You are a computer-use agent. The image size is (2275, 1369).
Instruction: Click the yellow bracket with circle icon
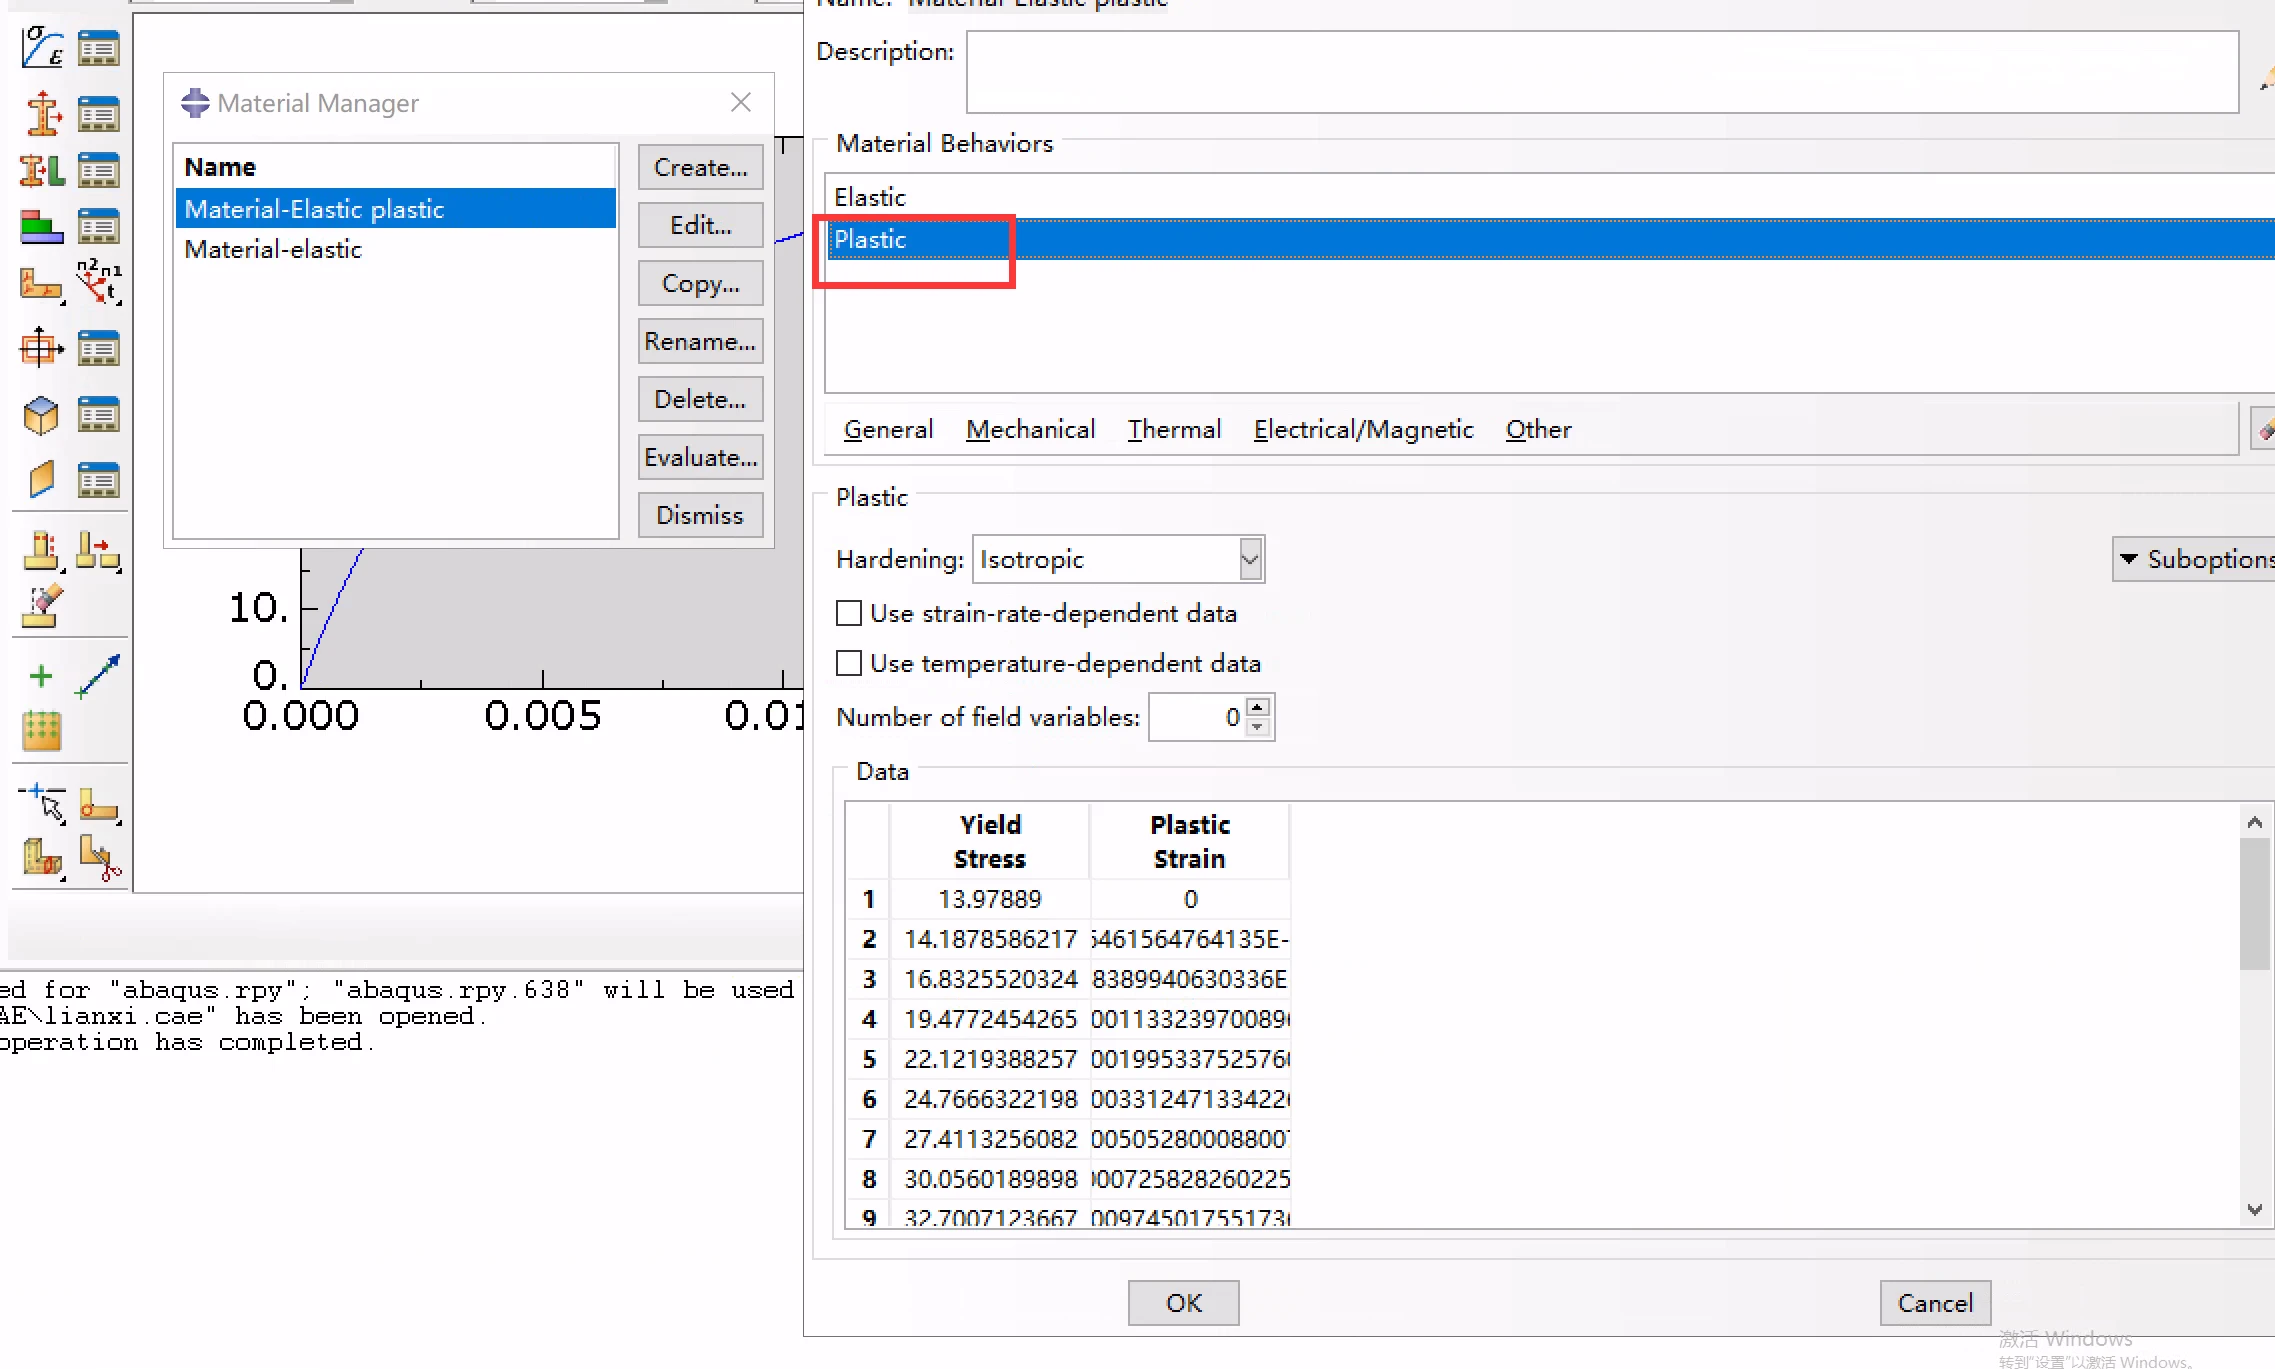(x=99, y=805)
